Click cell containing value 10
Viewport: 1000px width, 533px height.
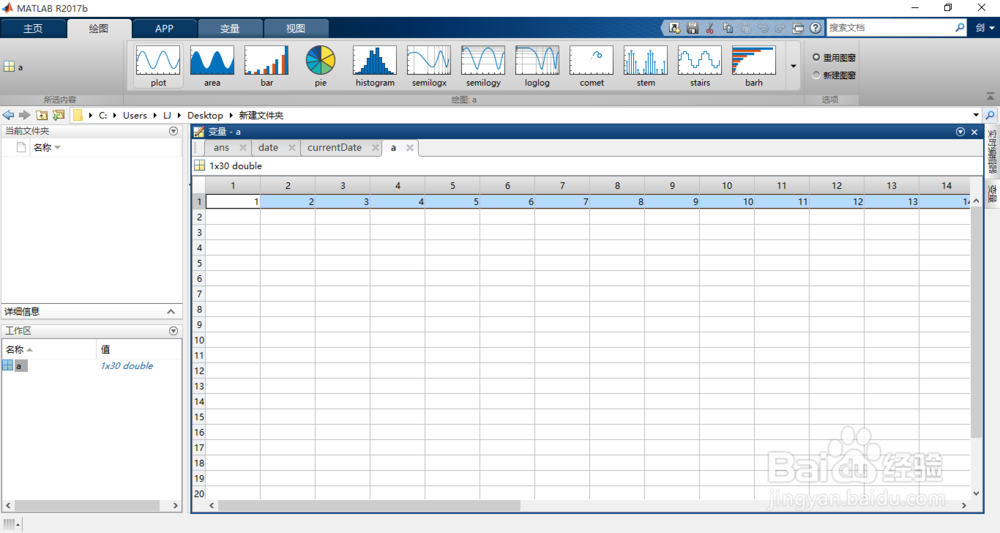click(727, 201)
